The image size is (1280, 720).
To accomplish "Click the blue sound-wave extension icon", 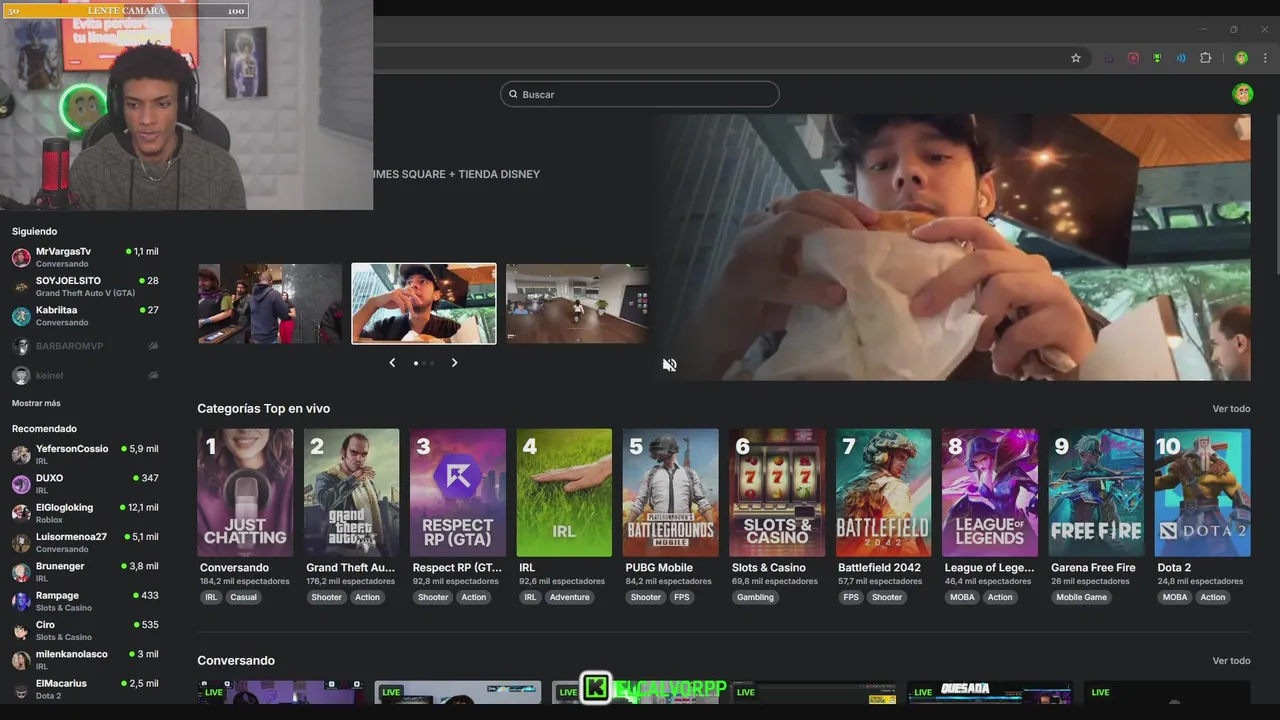I will pos(1181,58).
